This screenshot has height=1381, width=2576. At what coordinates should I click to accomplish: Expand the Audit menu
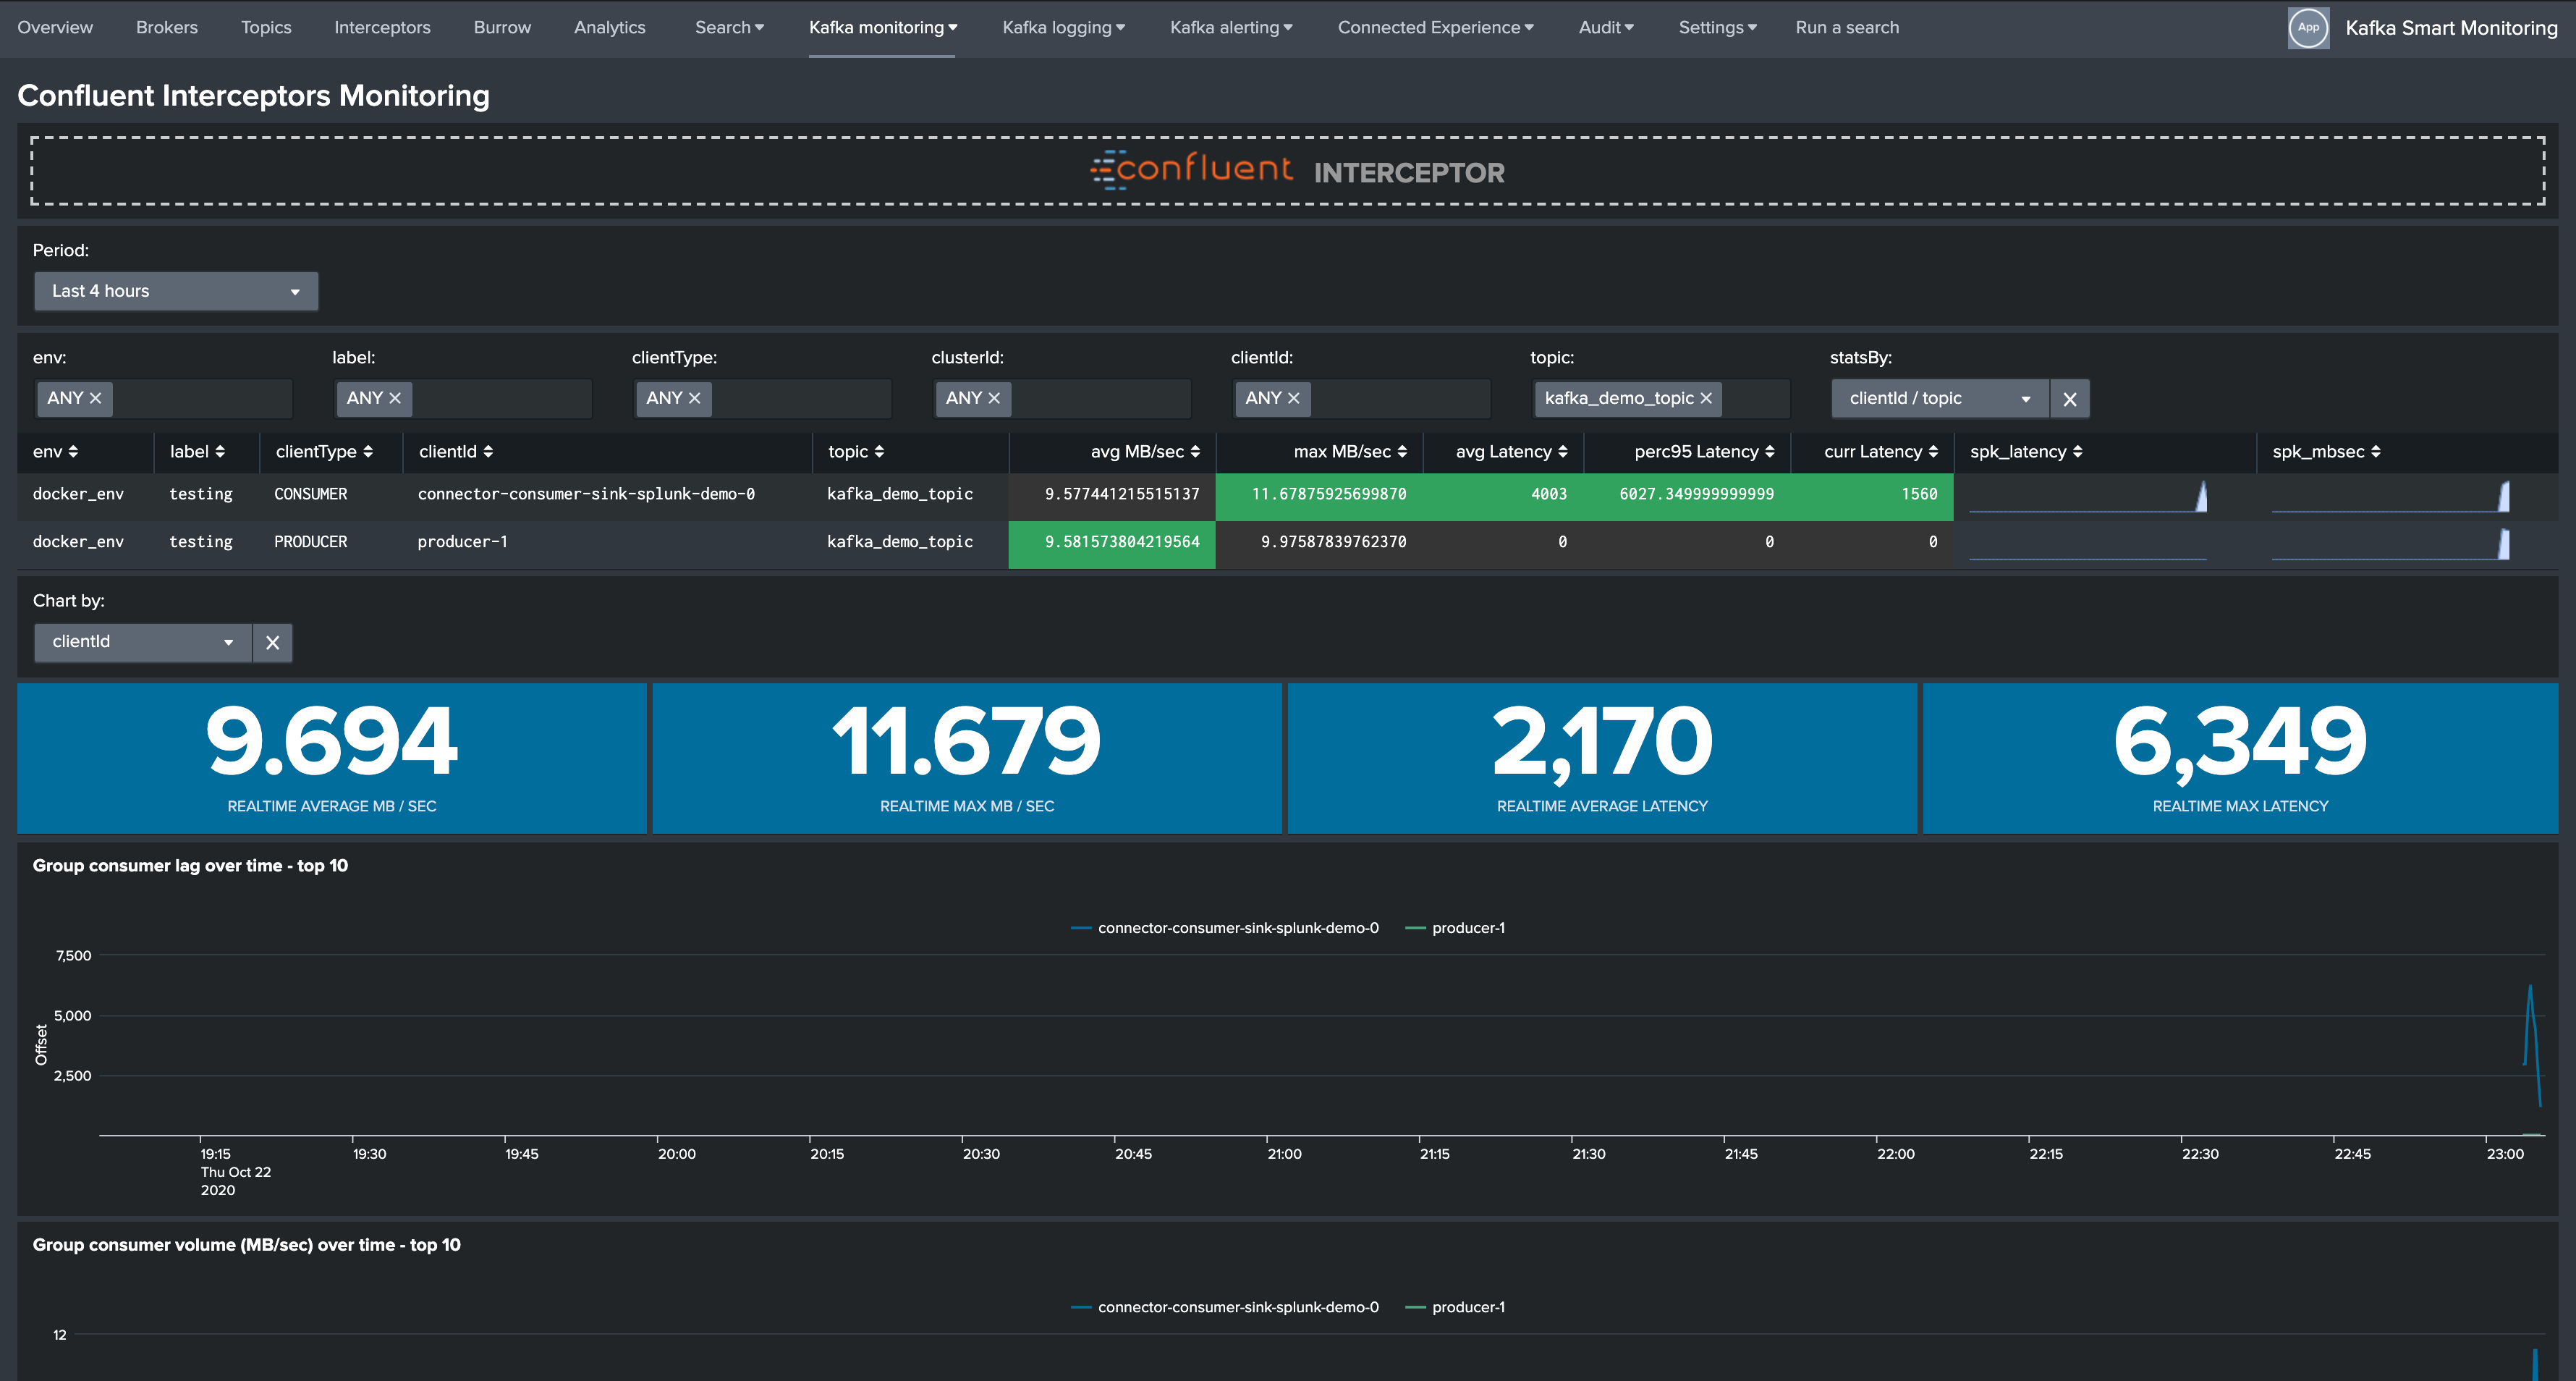click(x=1606, y=28)
